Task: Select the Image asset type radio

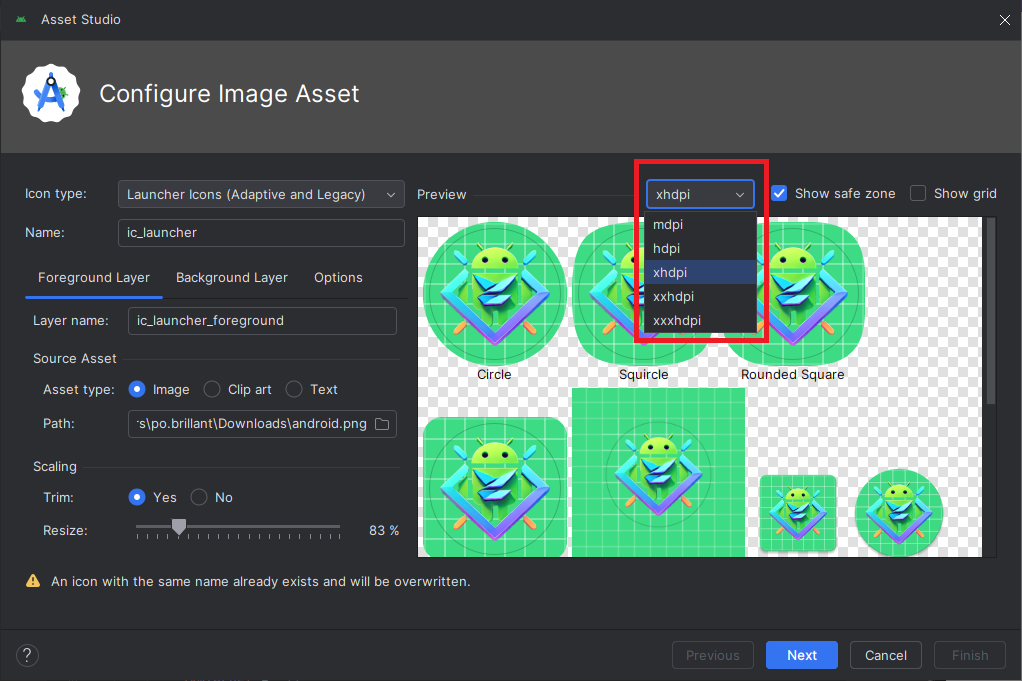Action: 137,389
